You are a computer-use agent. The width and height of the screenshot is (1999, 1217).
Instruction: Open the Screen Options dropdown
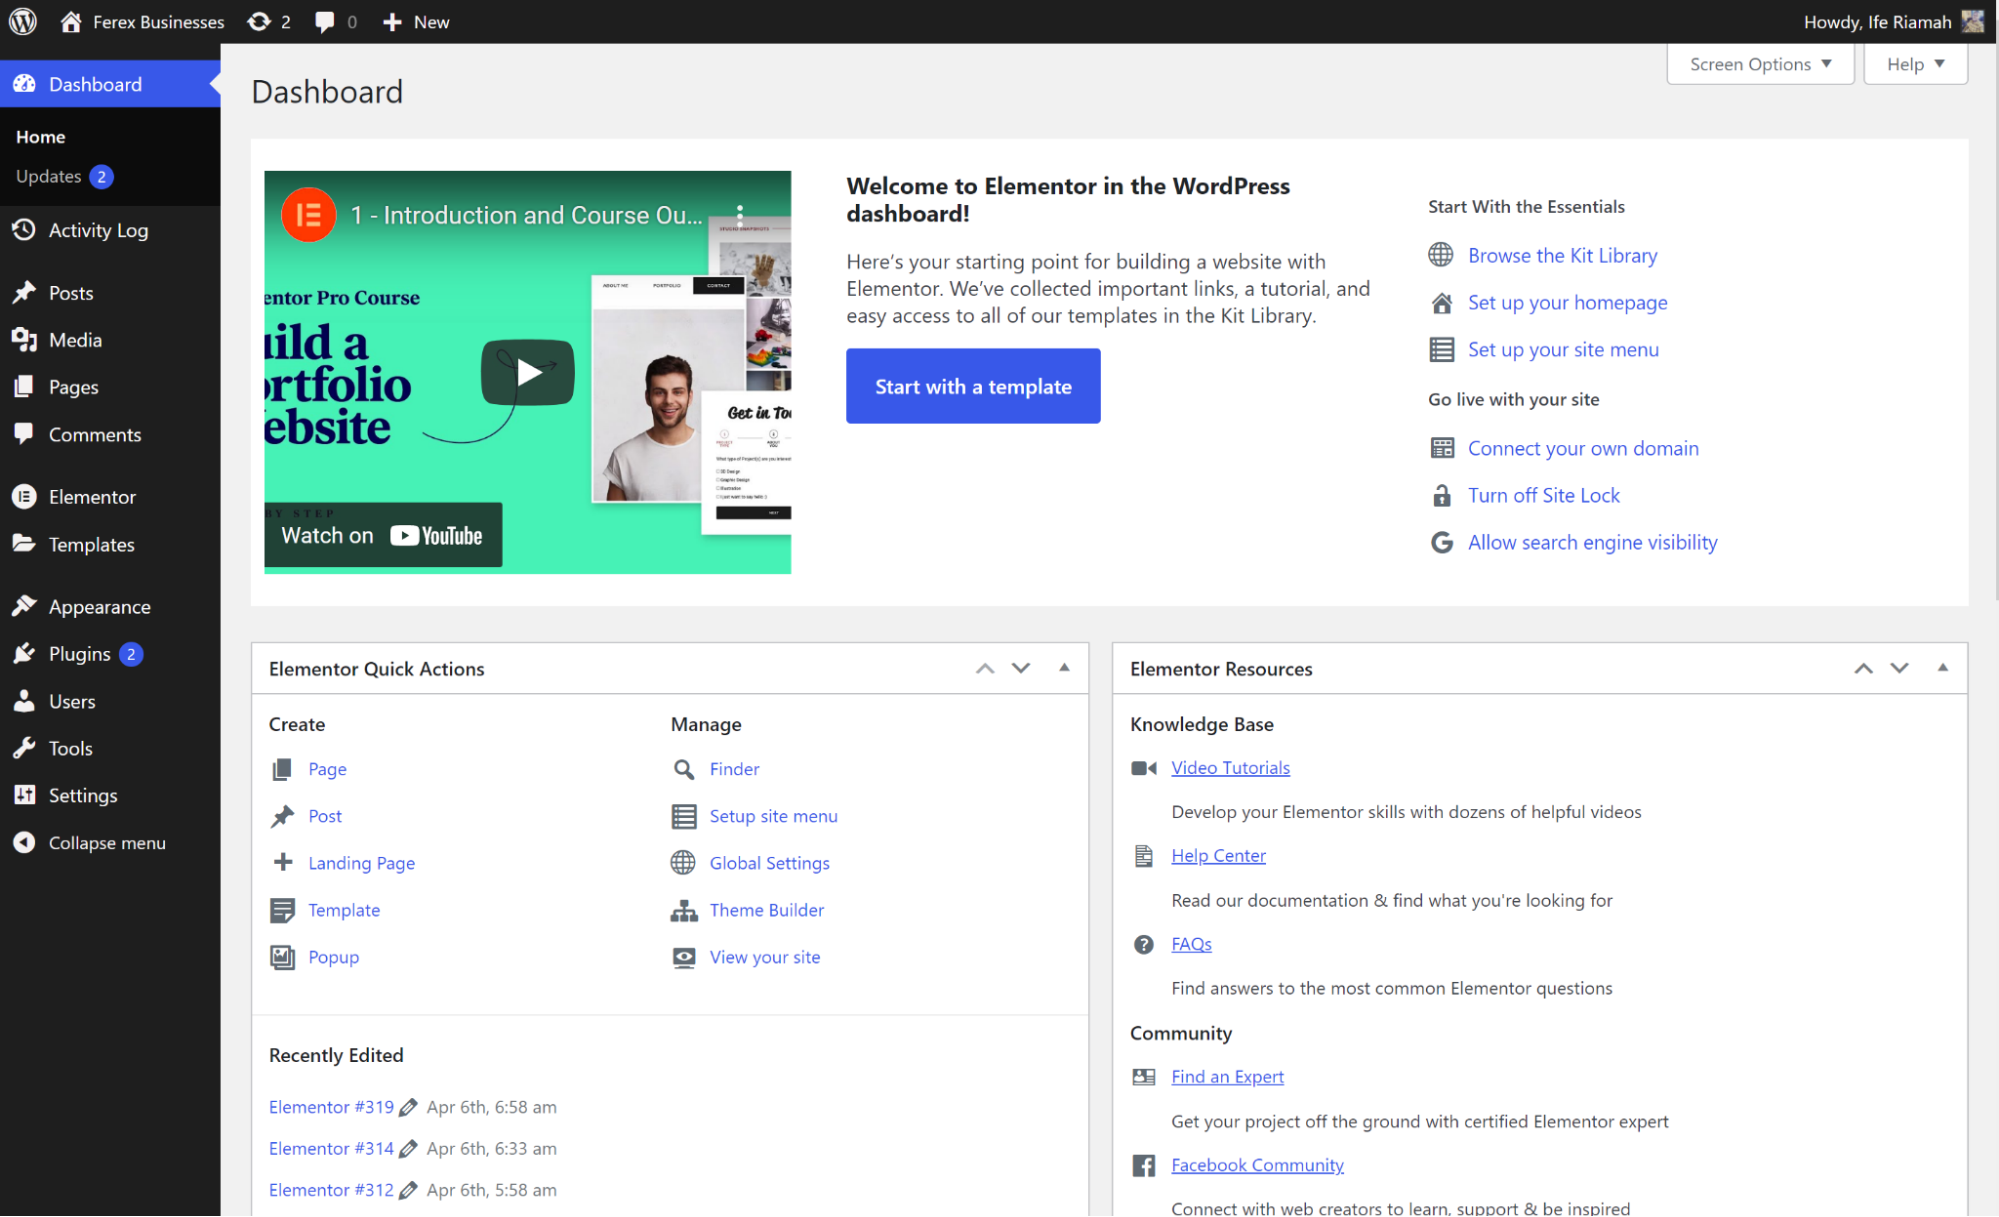[1760, 64]
